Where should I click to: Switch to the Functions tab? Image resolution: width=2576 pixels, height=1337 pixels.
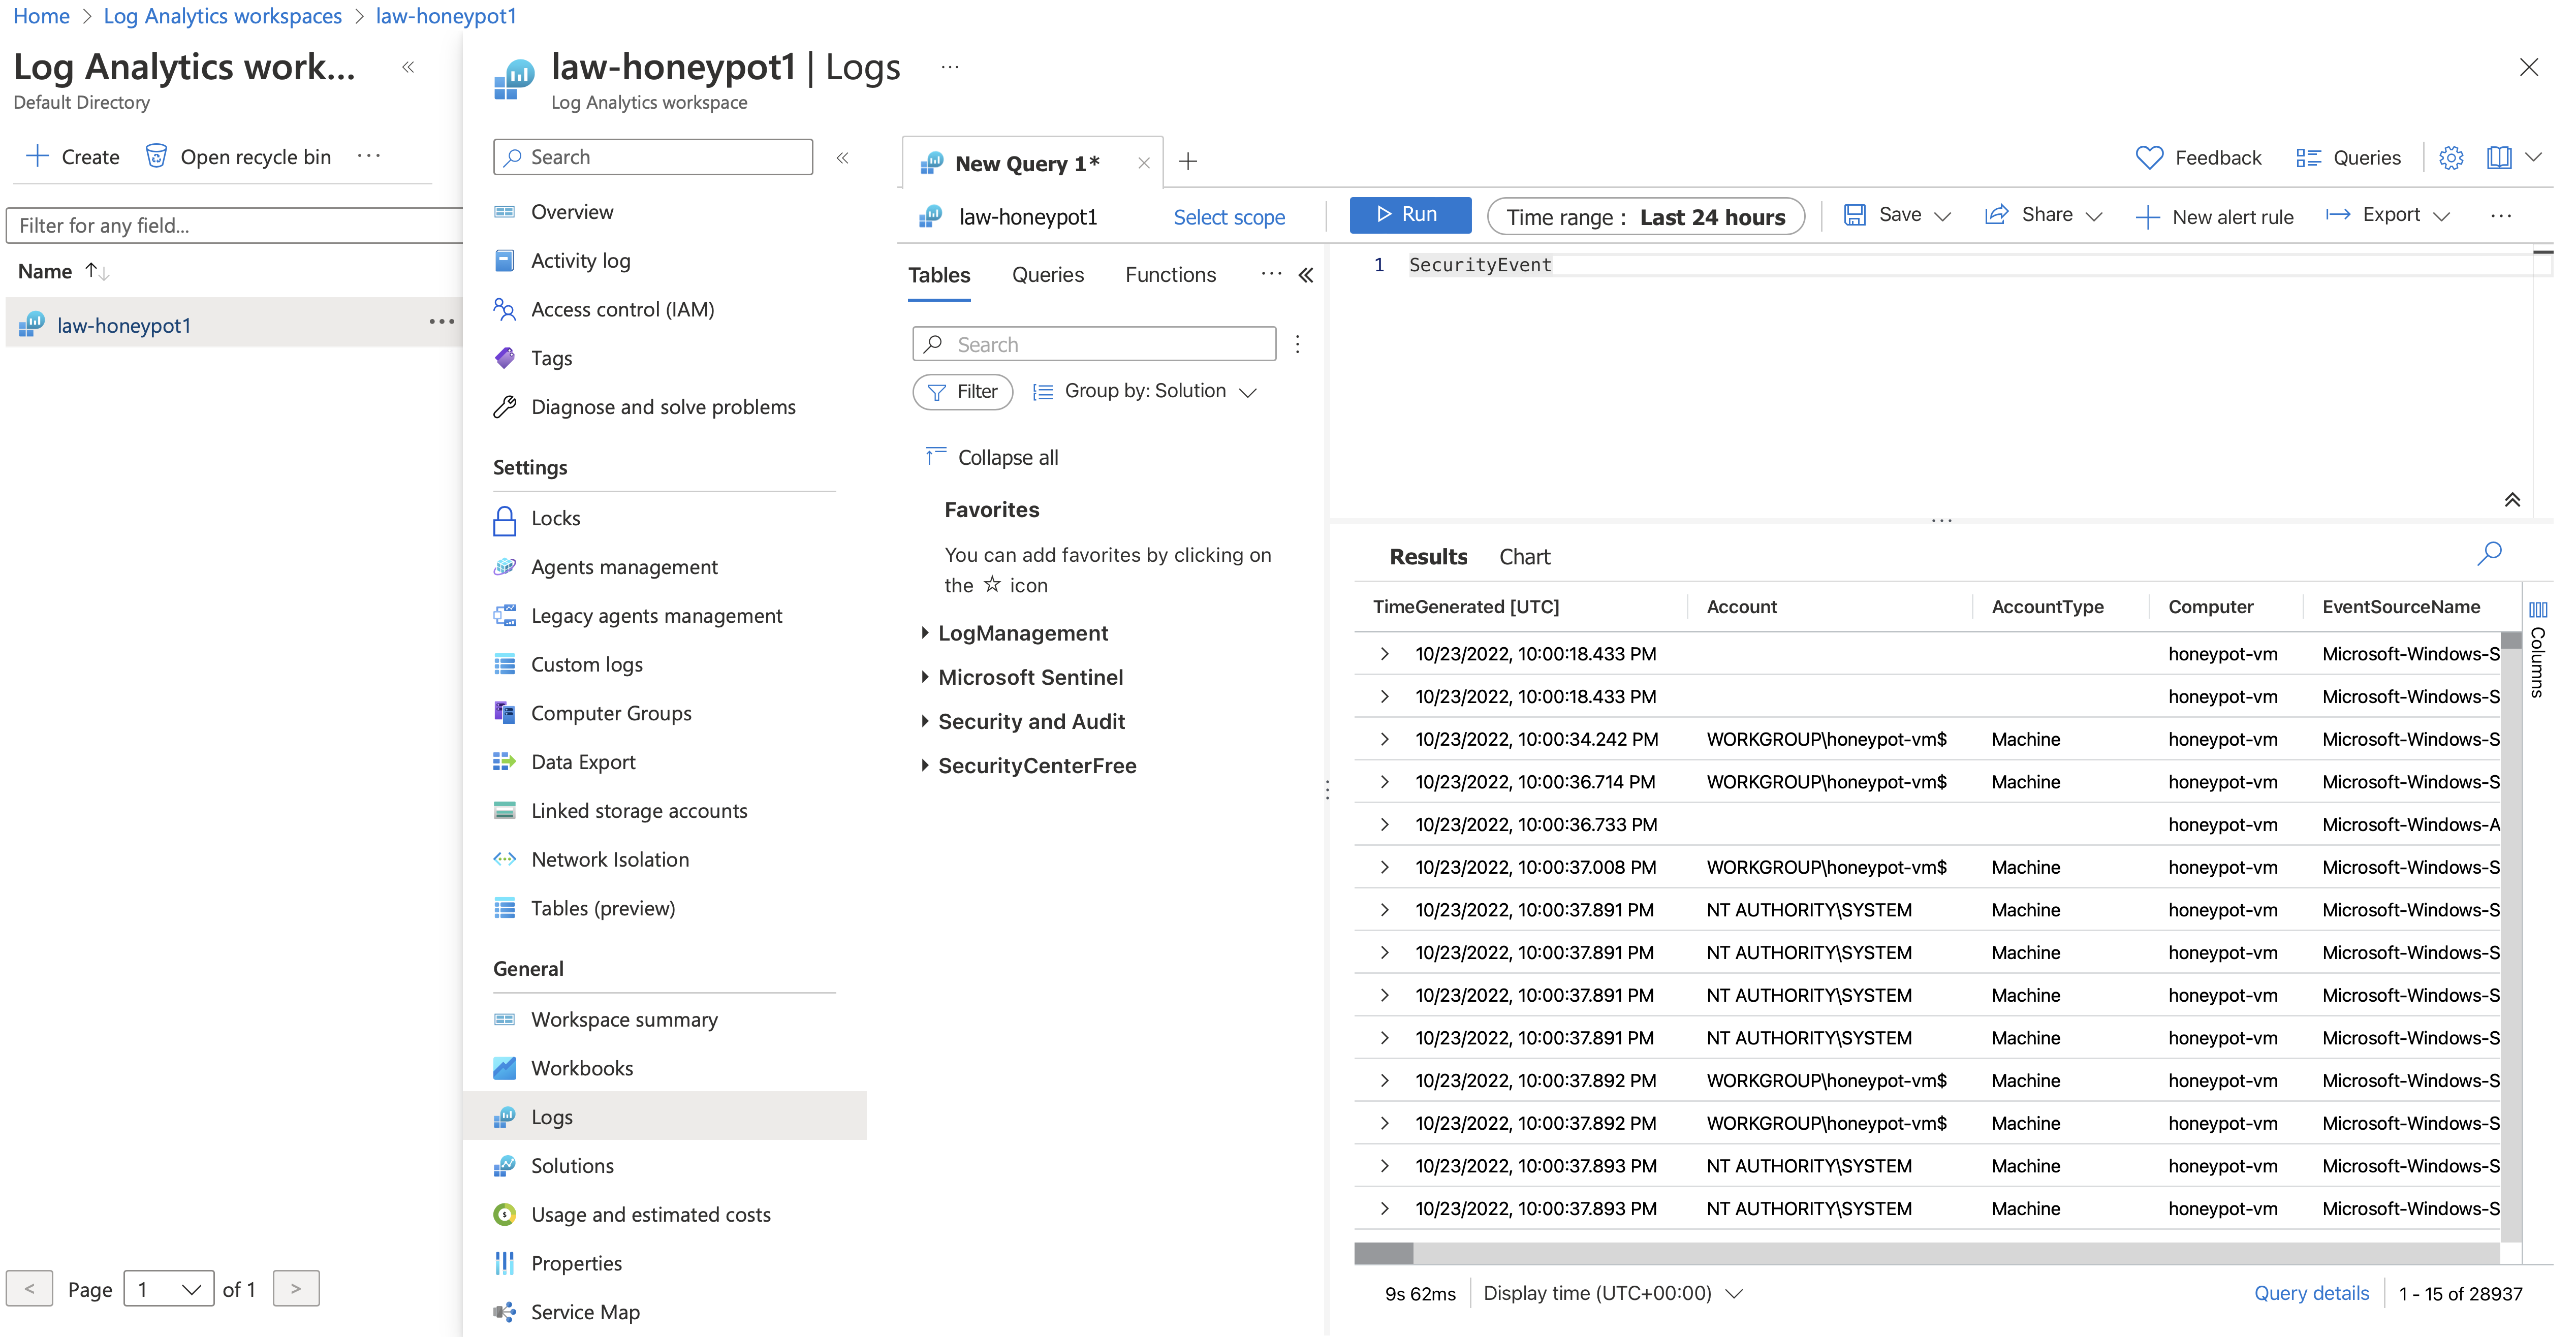[x=1170, y=274]
